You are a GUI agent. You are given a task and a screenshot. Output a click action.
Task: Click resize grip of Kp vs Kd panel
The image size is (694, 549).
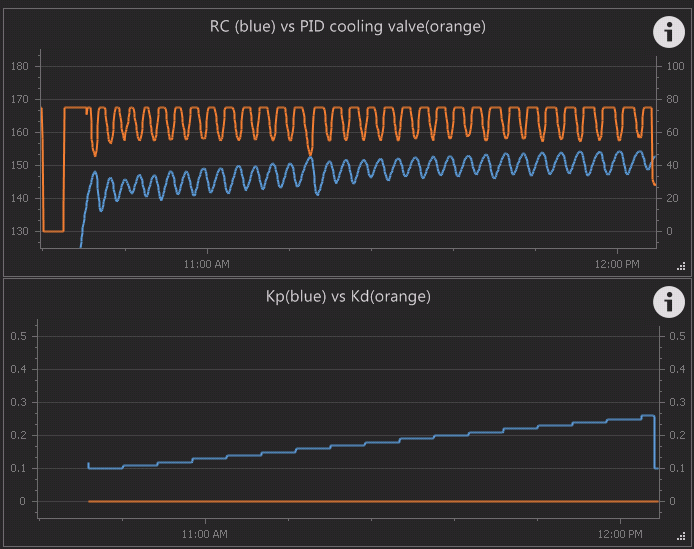pos(681,536)
